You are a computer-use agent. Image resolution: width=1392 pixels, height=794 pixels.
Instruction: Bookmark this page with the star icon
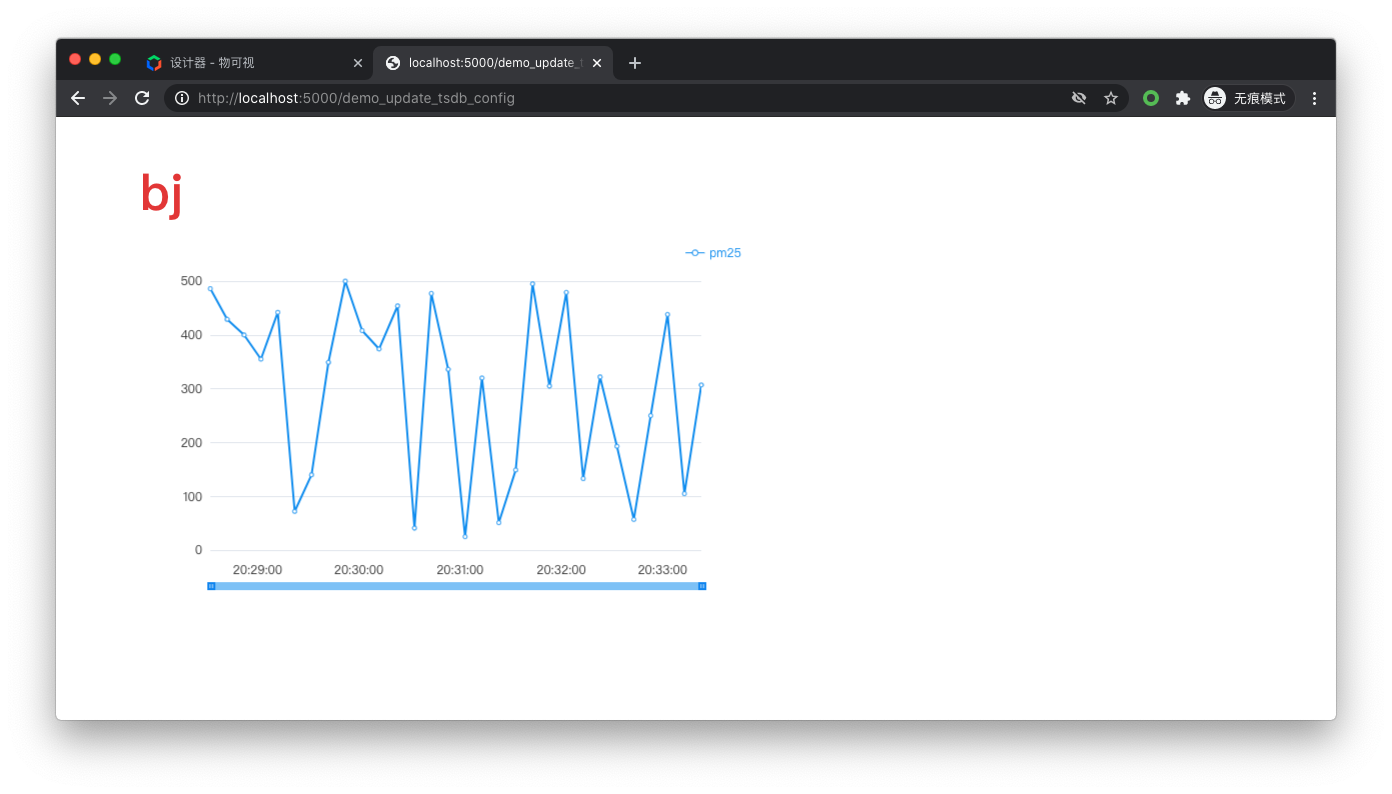tap(1111, 98)
